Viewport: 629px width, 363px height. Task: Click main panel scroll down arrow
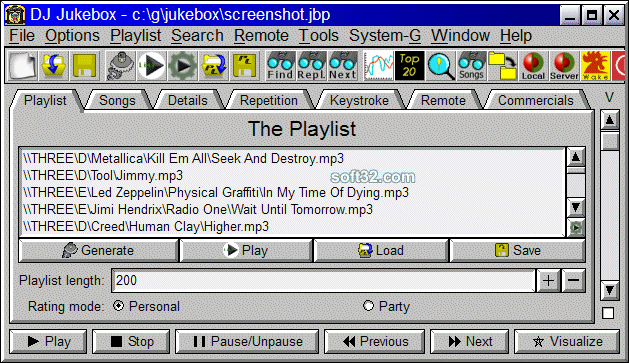610,290
